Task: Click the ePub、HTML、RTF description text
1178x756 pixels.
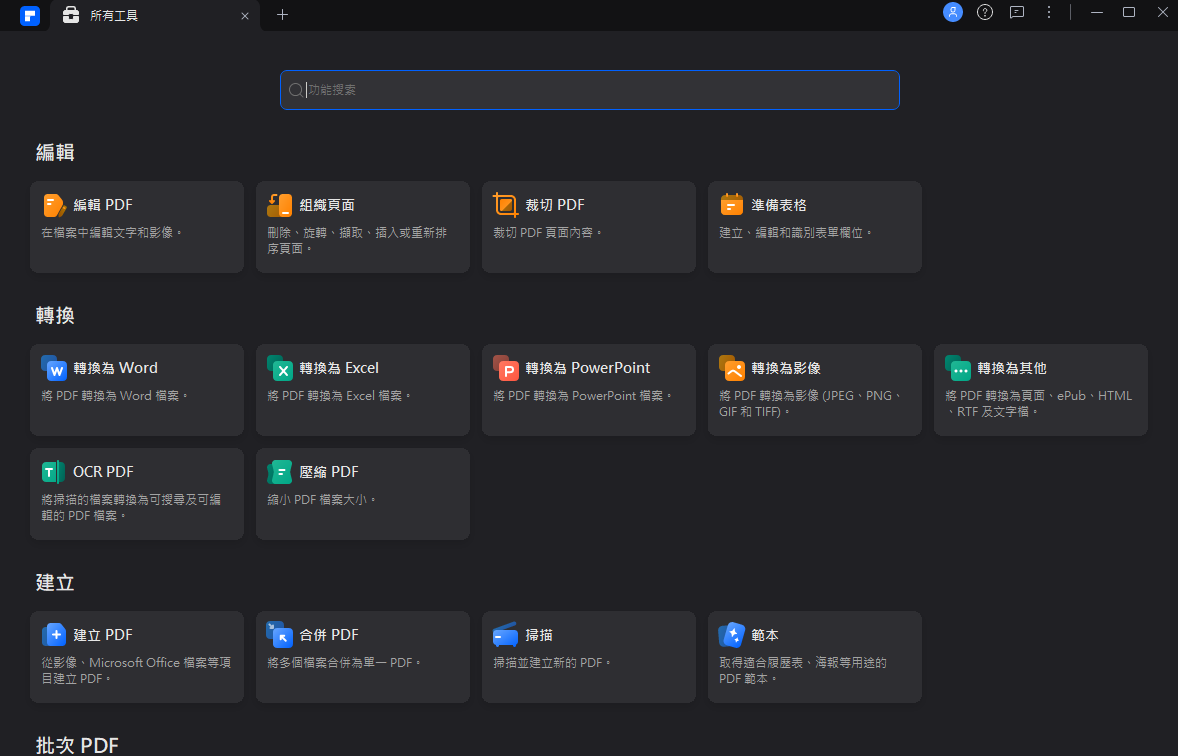Action: pos(1038,404)
